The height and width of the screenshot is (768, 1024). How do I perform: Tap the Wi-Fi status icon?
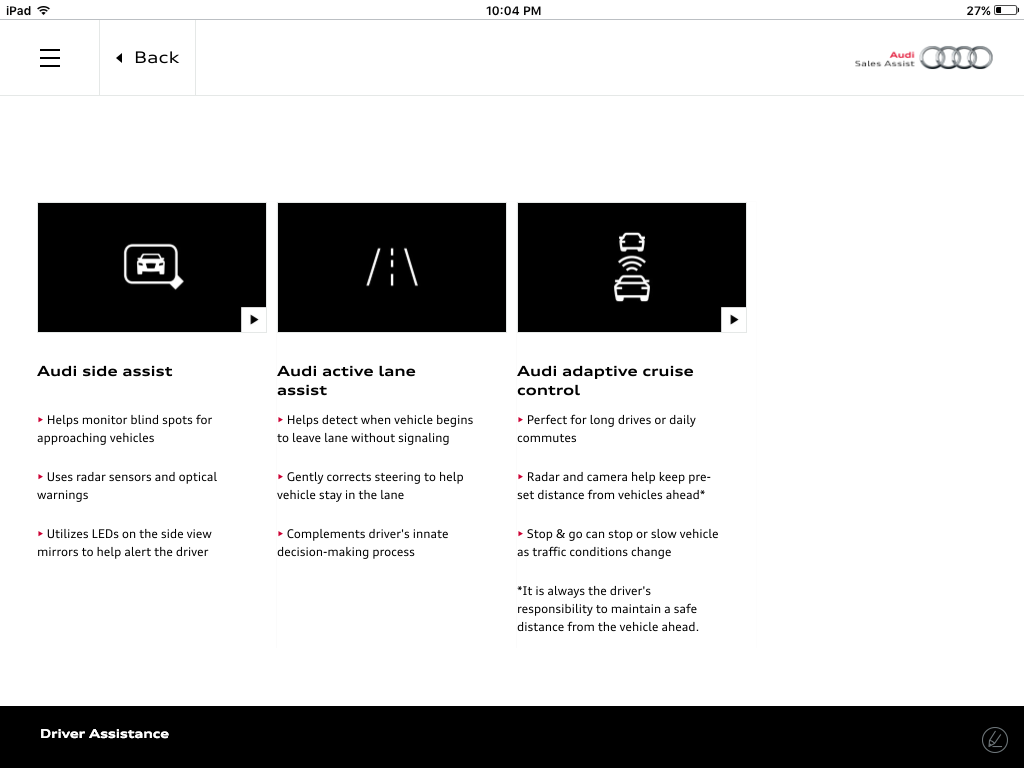[x=44, y=10]
